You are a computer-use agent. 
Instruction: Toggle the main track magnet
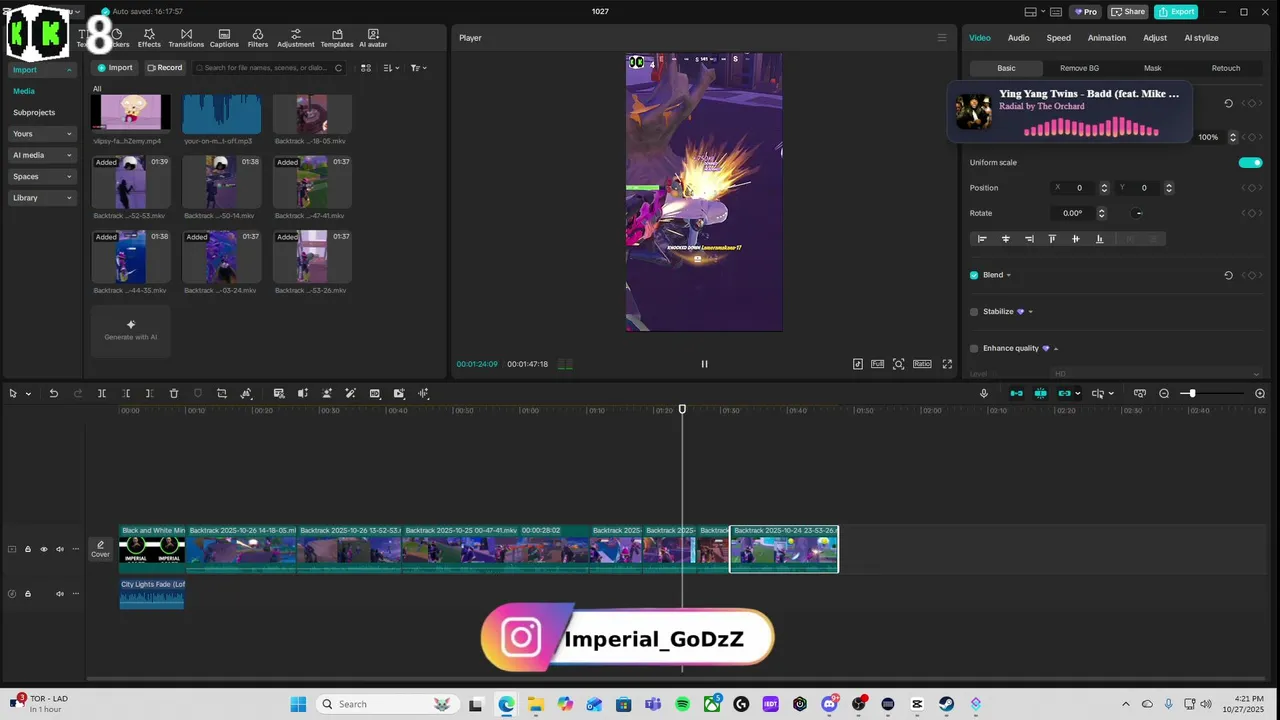[1016, 394]
